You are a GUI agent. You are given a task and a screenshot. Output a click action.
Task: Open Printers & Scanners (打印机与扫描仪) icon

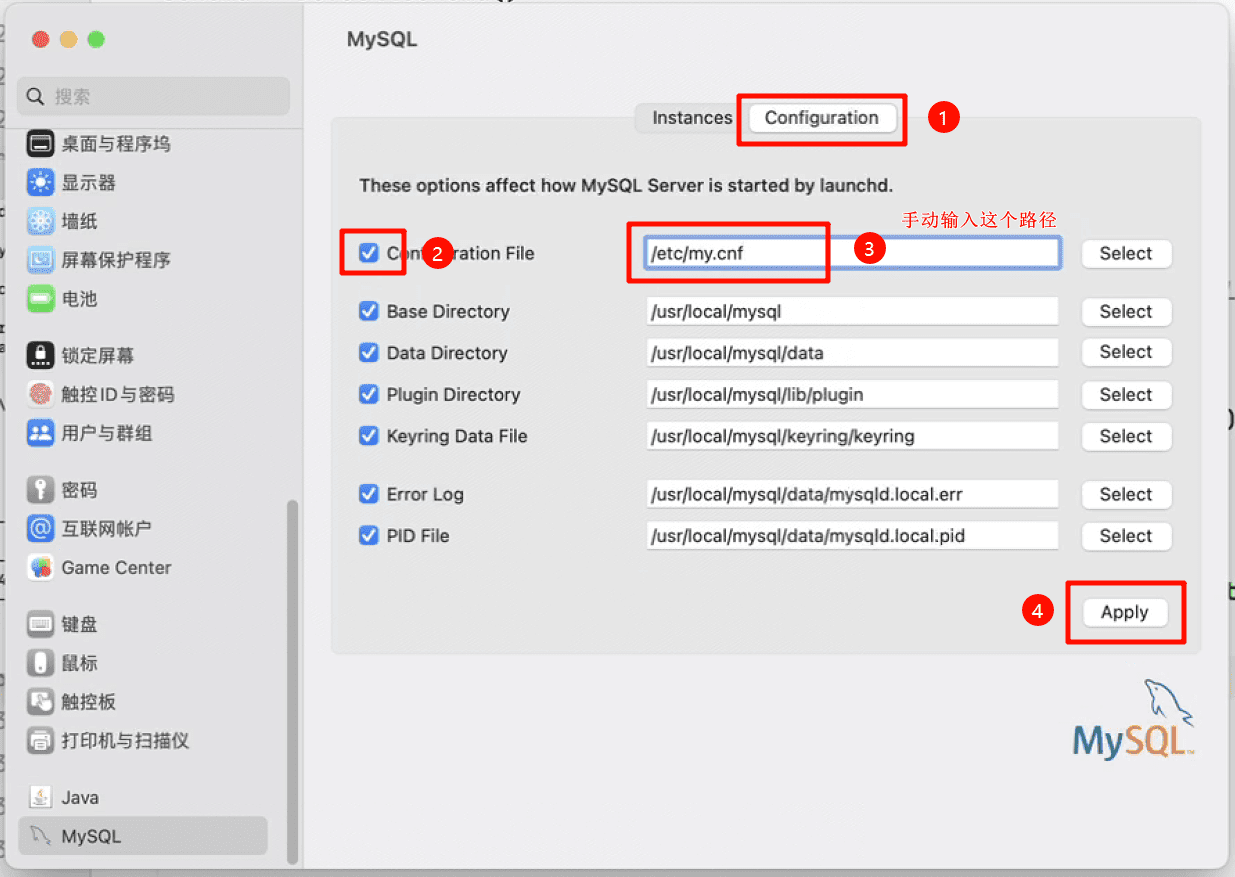40,741
